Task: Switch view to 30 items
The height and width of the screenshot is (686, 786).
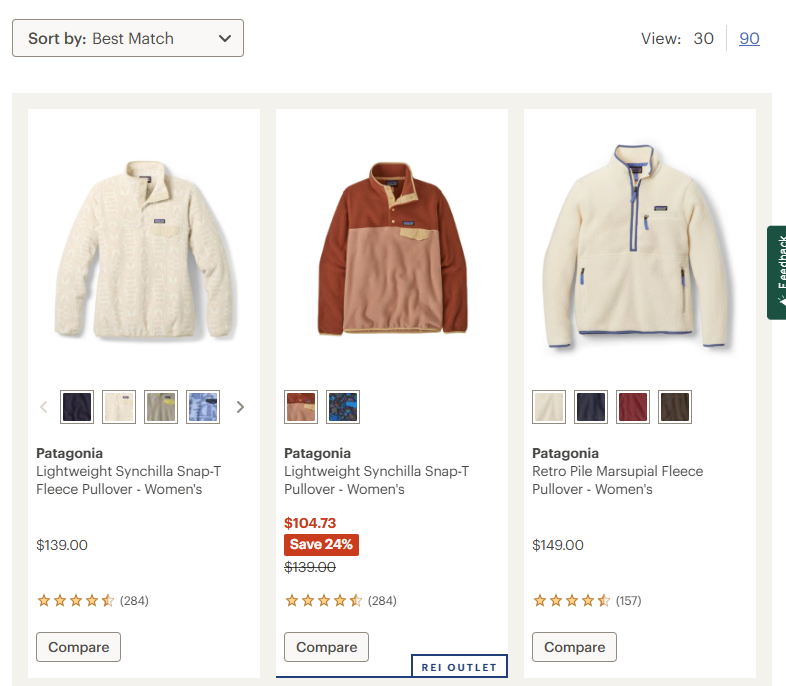Action: click(703, 38)
